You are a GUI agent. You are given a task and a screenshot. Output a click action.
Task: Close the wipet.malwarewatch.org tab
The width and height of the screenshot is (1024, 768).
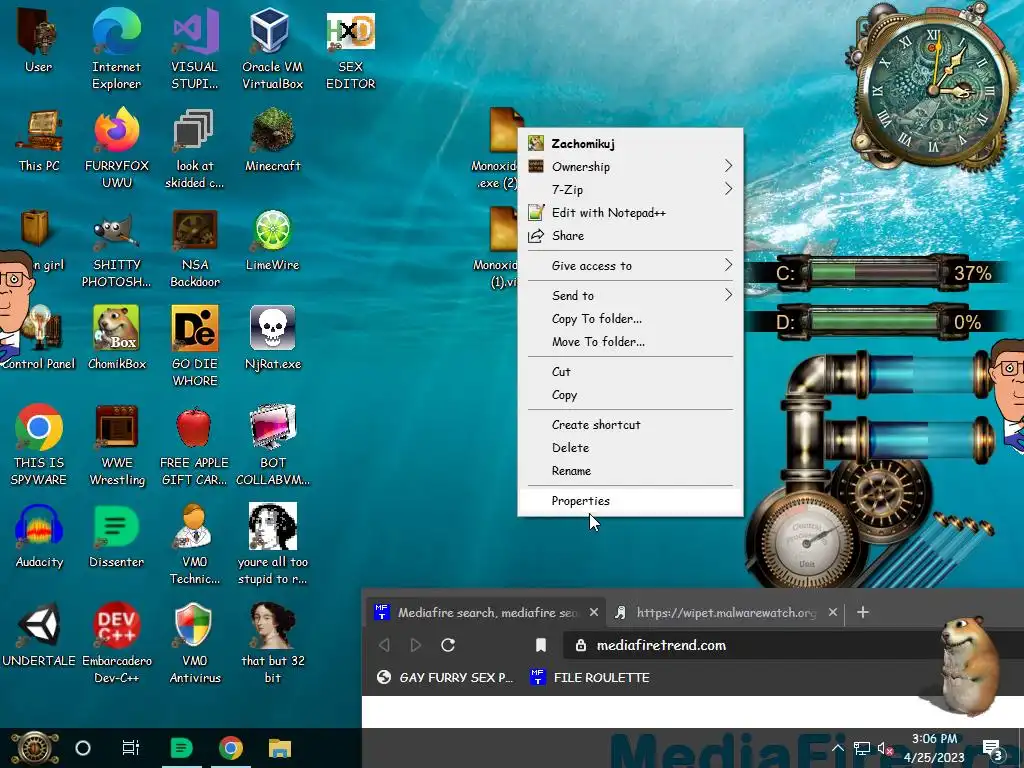833,613
